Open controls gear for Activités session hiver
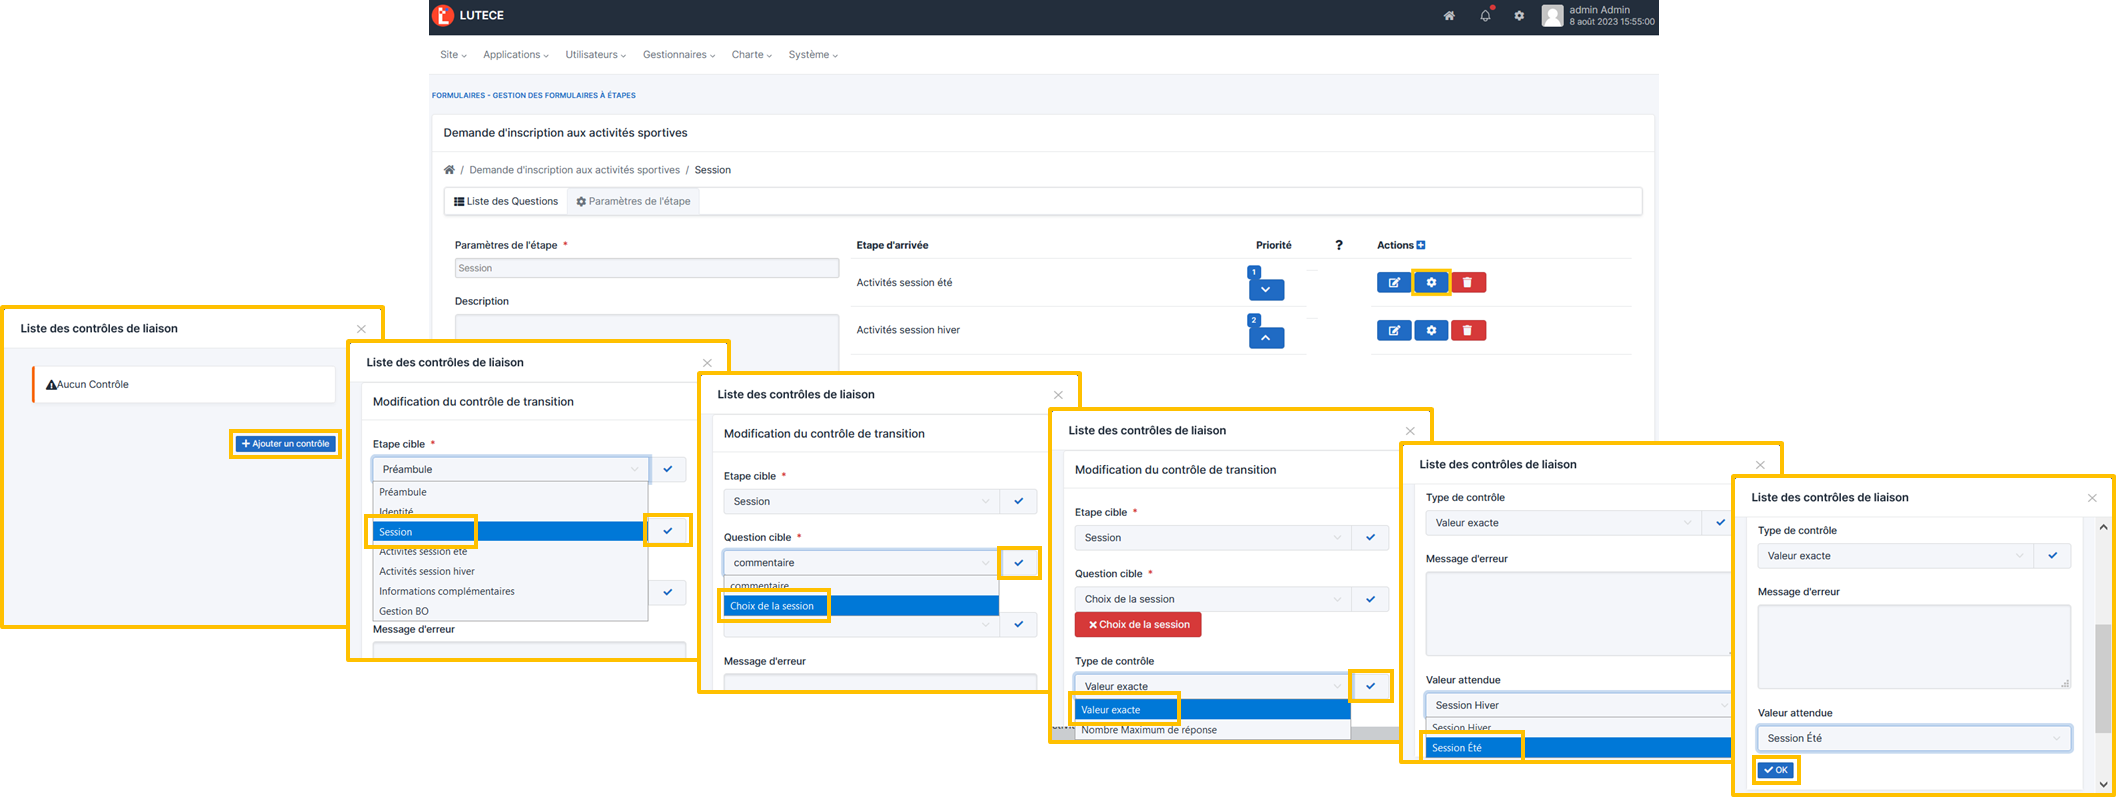 (x=1431, y=331)
